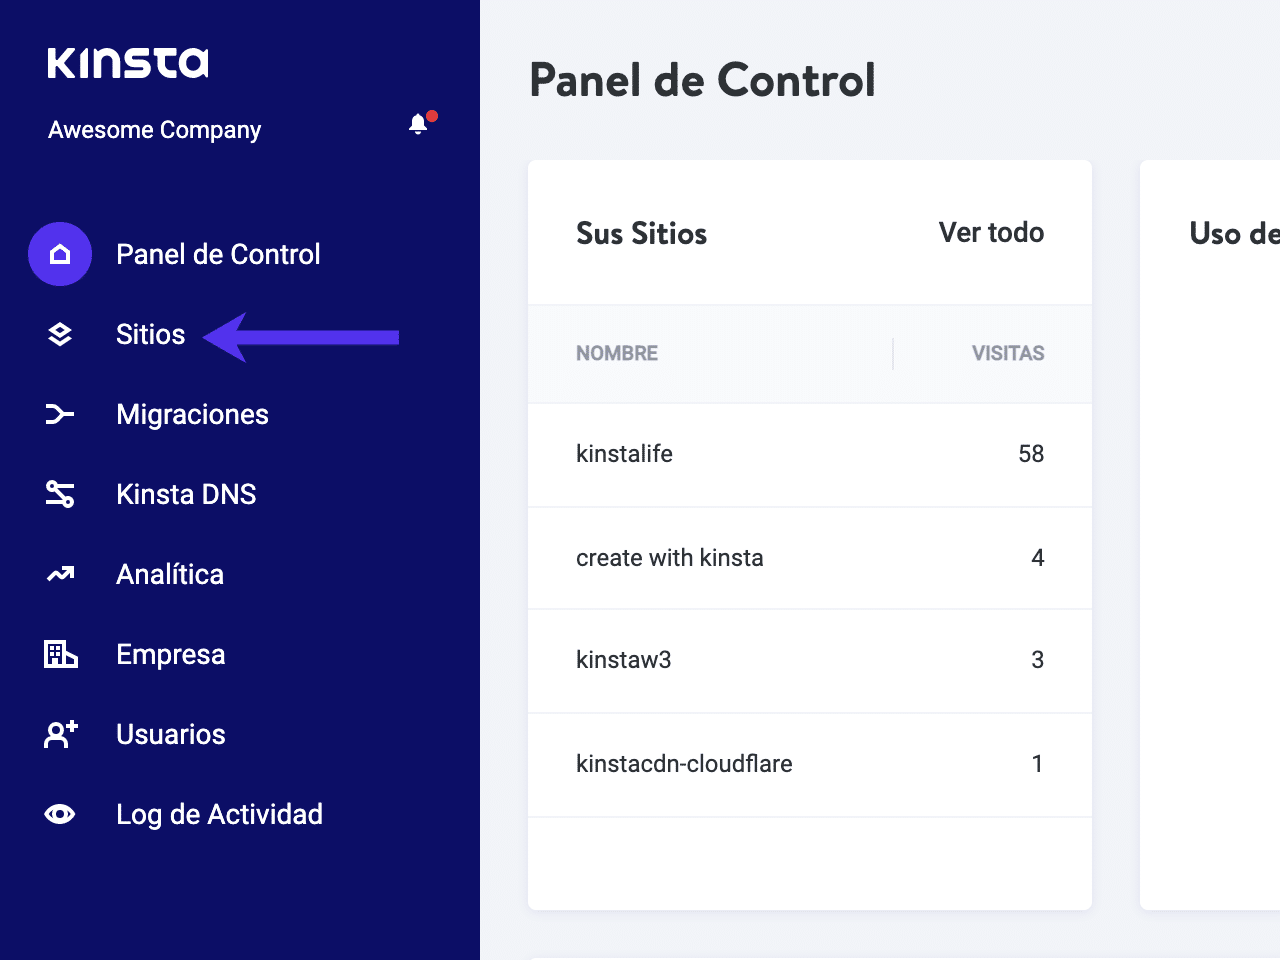Open the Analítica section
1280x960 pixels.
click(x=170, y=574)
